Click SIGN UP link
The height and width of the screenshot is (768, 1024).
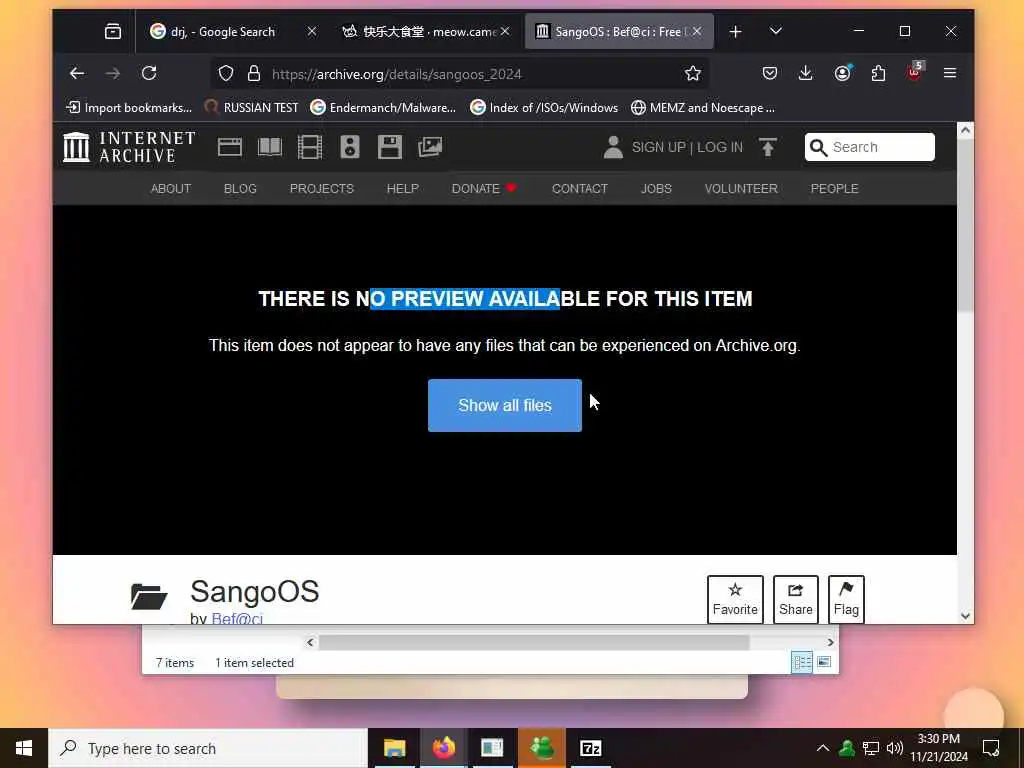click(x=658, y=148)
